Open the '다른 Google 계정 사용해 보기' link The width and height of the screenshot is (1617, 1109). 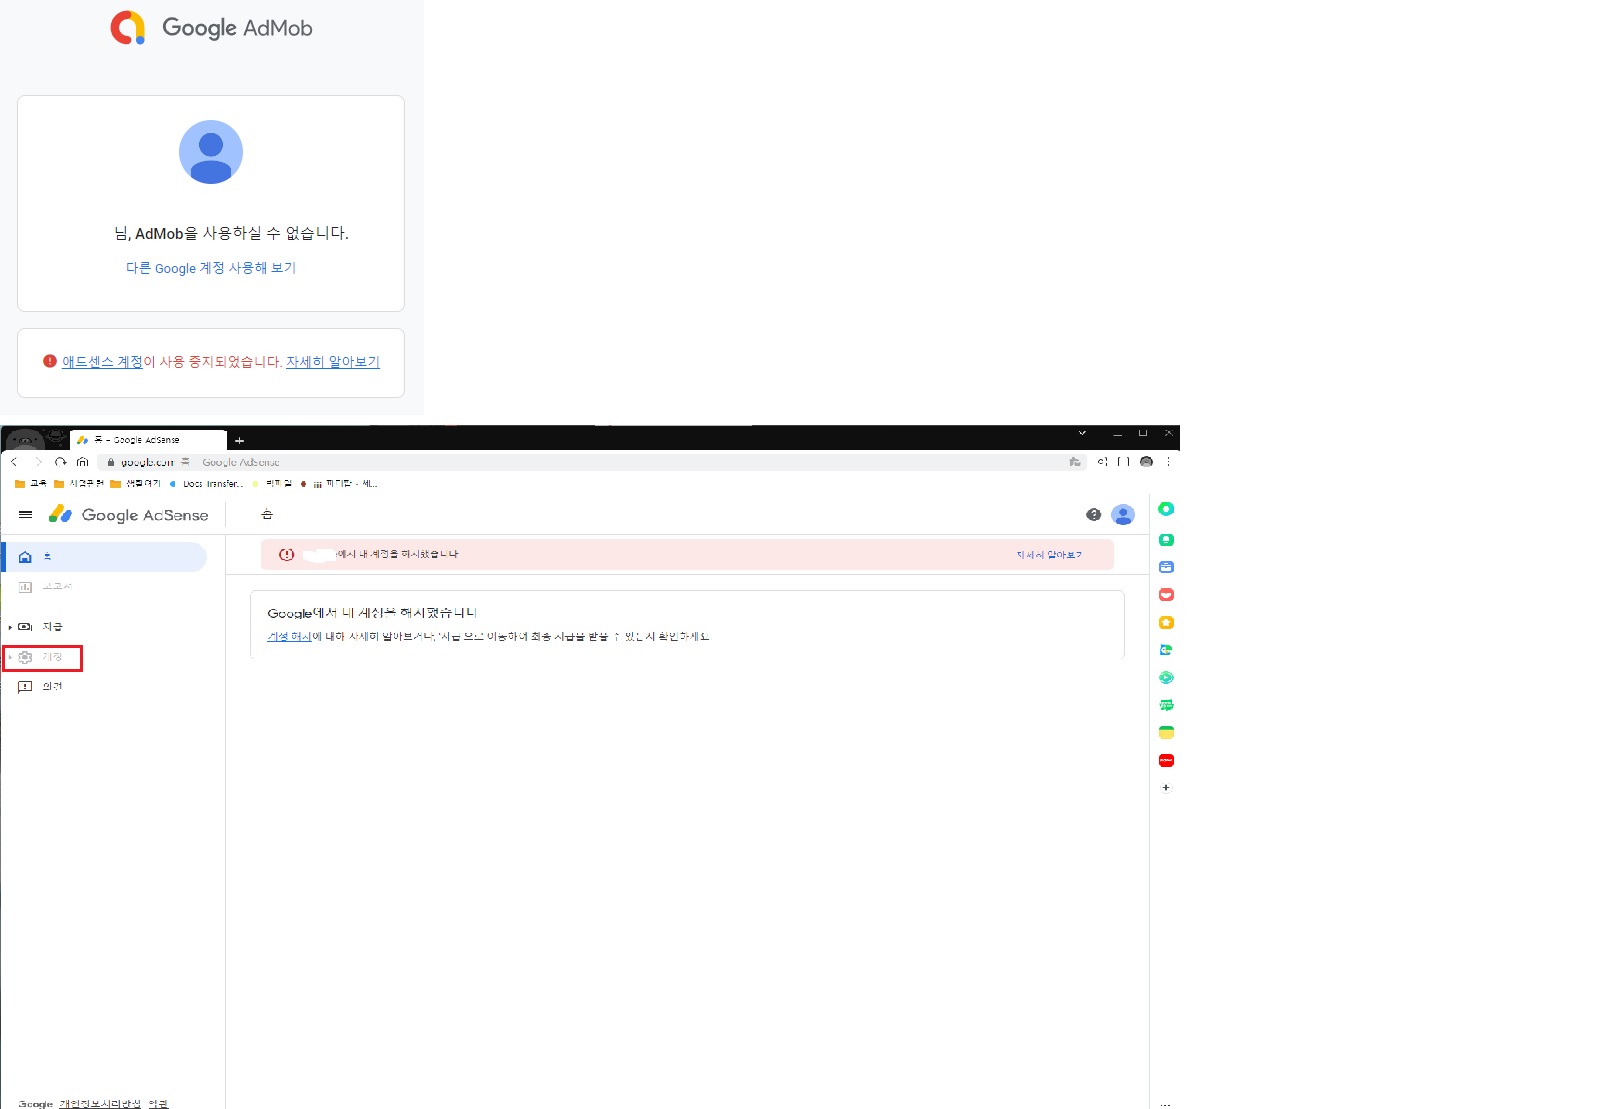pyautogui.click(x=211, y=268)
